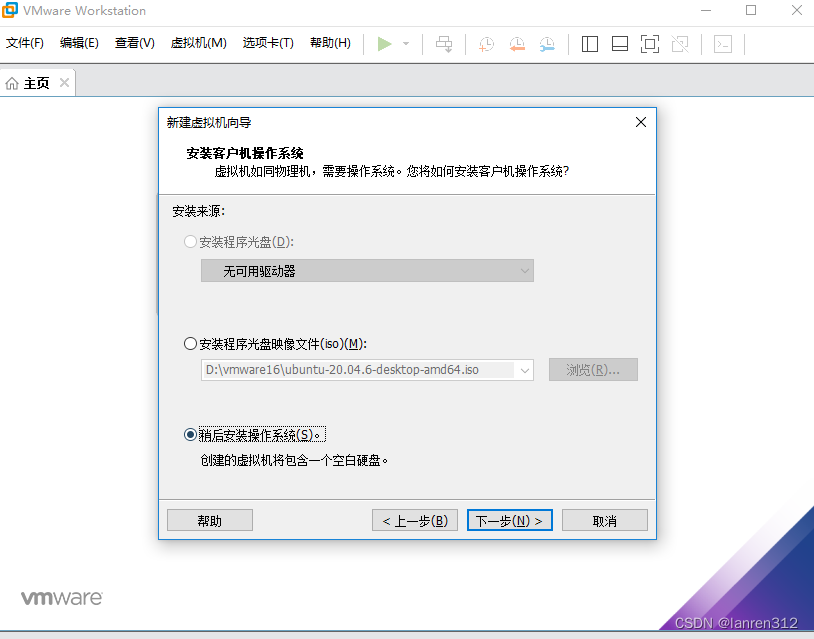Select the 安装程序光盘(D) radio option
The height and width of the screenshot is (639, 814).
(191, 242)
